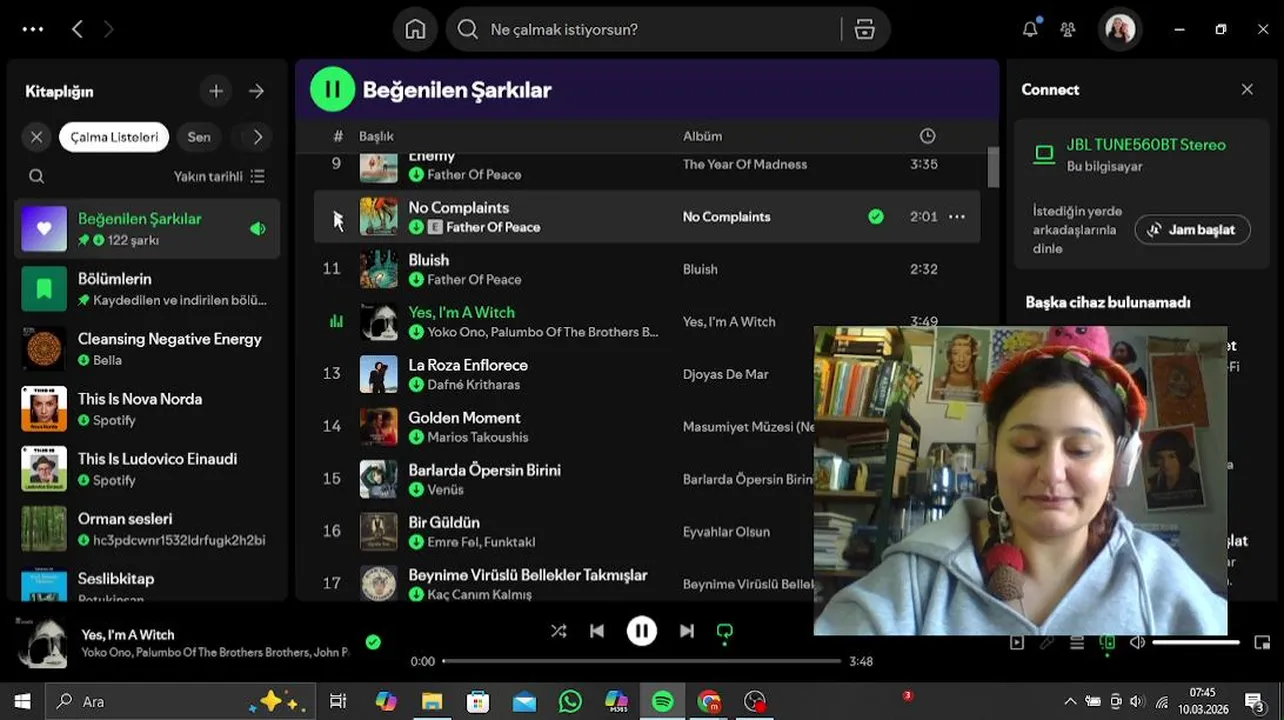The image size is (1284, 720).
Task: Open Beğenilen Şarkılar in the library
Action: (147, 229)
